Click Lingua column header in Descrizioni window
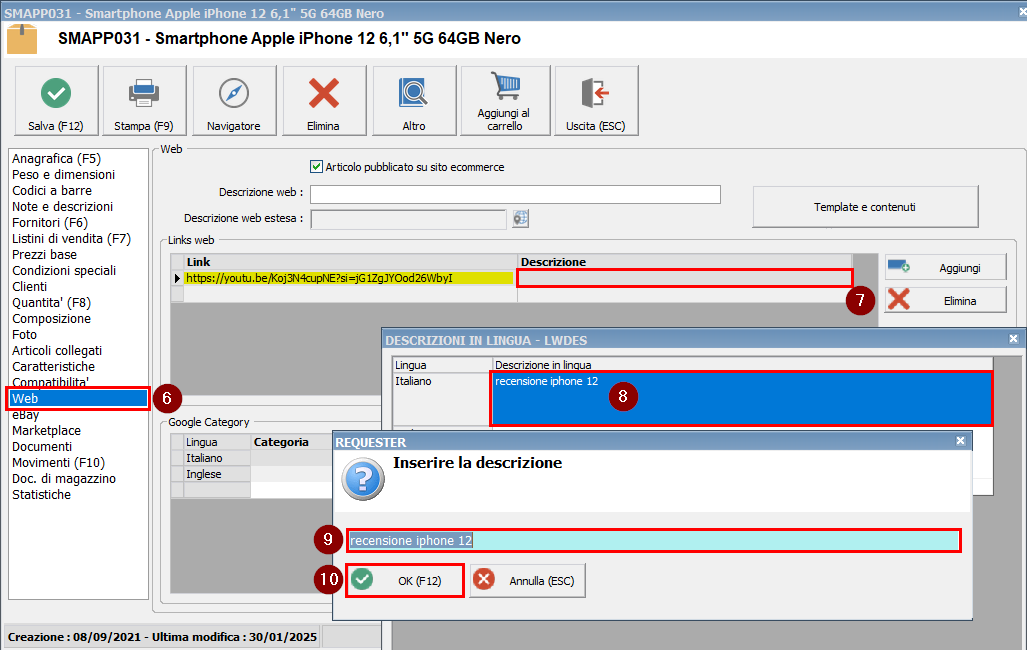Screen dimensions: 1027x650 (442, 365)
